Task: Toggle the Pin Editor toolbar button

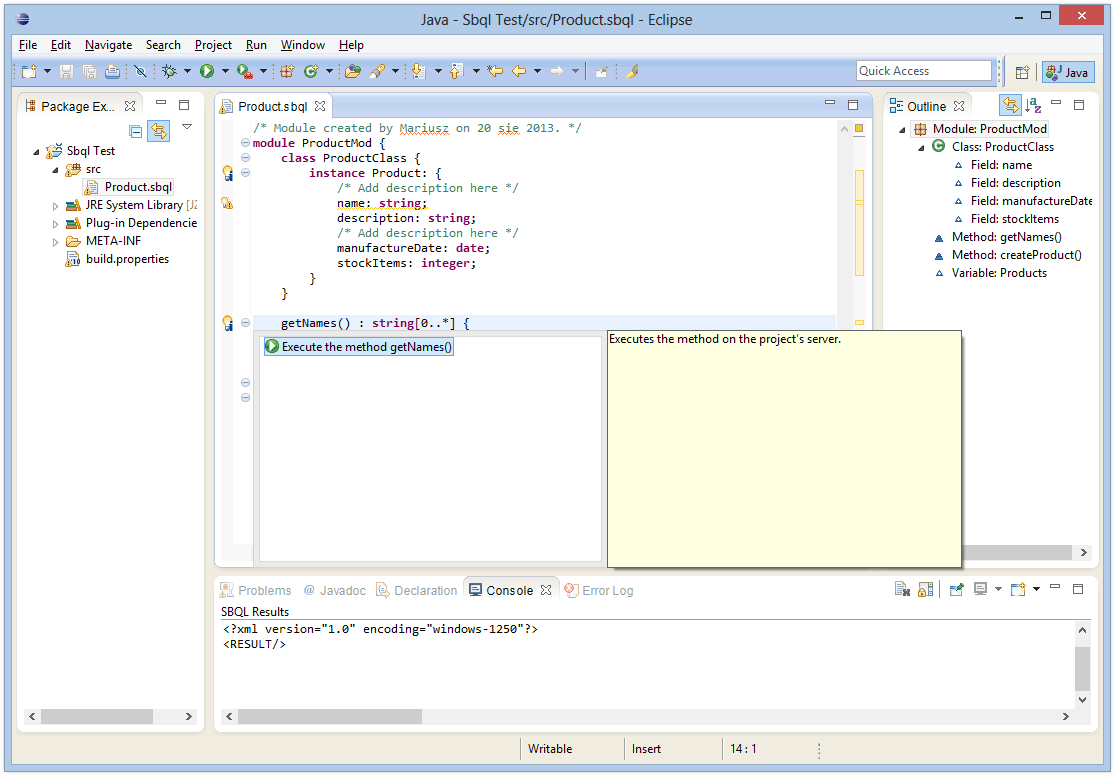Action: coord(601,71)
